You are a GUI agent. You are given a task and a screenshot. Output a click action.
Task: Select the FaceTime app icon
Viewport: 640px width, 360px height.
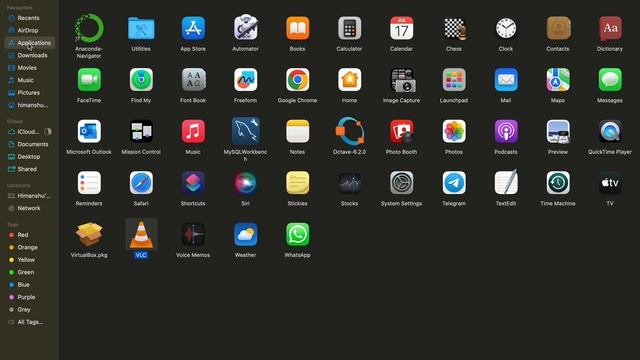[x=89, y=80]
